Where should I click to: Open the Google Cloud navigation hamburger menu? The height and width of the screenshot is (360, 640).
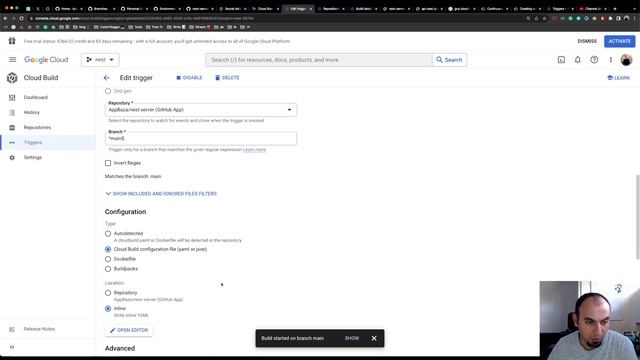point(13,60)
